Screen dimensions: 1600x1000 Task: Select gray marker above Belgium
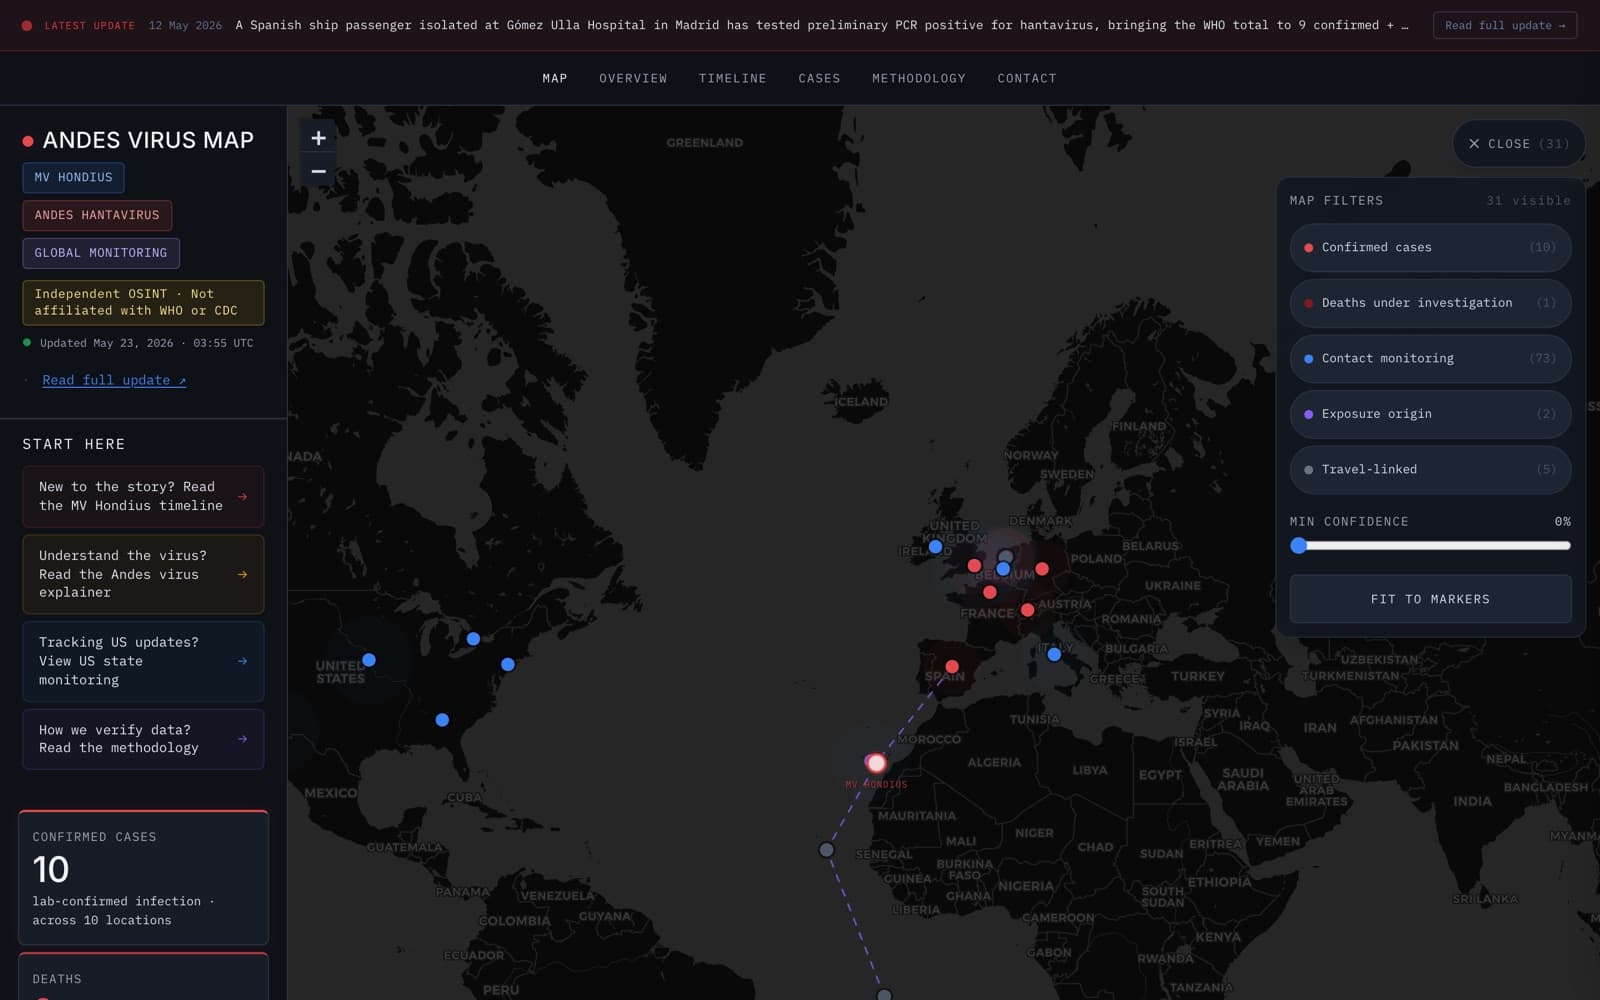(1006, 556)
